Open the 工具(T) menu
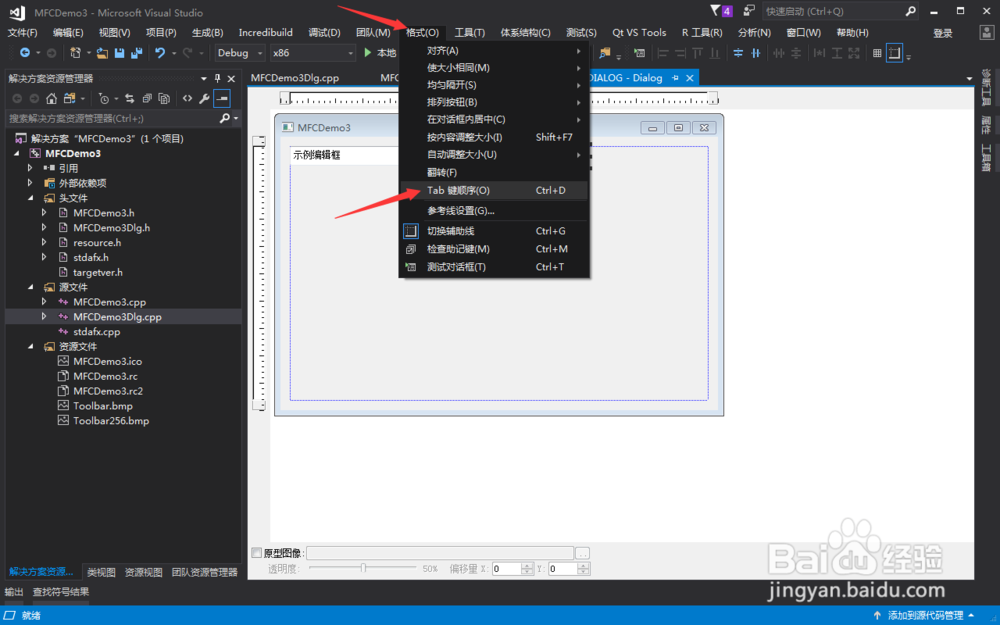 (x=469, y=33)
